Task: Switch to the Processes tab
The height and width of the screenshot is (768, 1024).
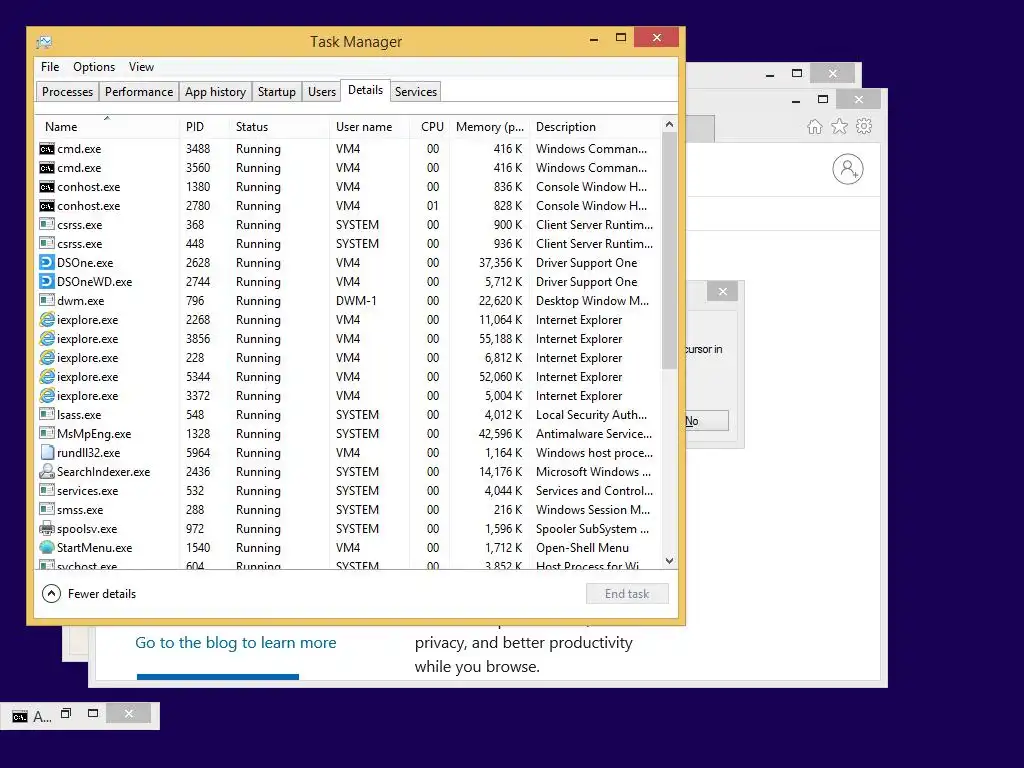Action: coord(67,91)
